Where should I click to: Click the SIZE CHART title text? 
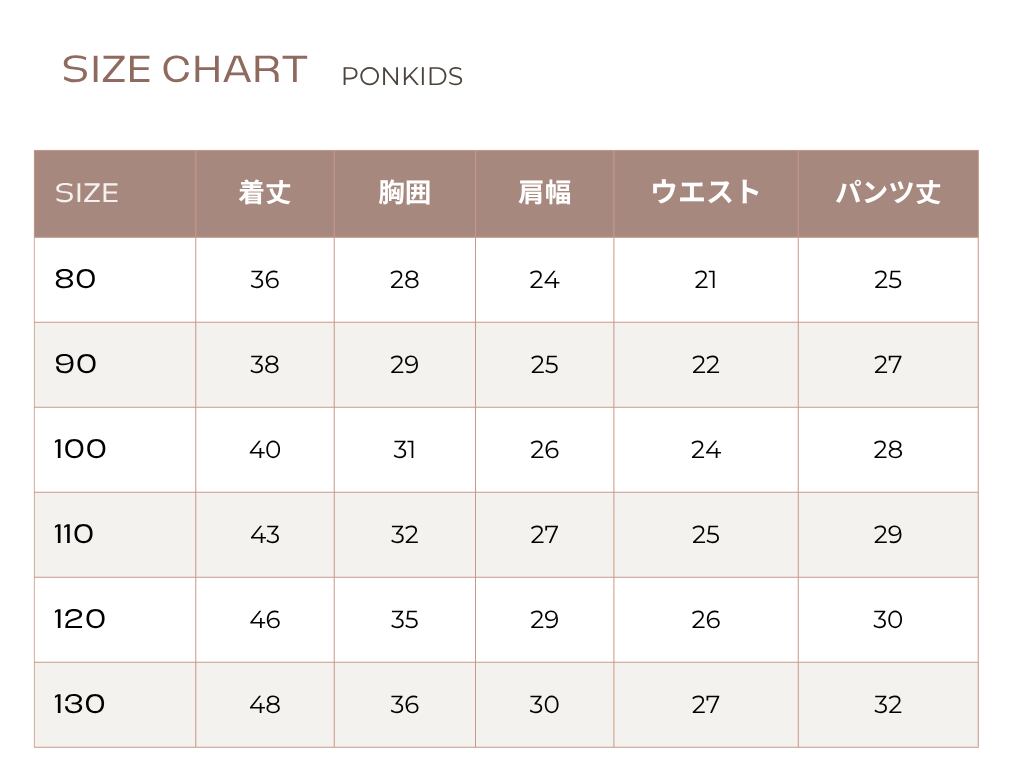pos(184,70)
